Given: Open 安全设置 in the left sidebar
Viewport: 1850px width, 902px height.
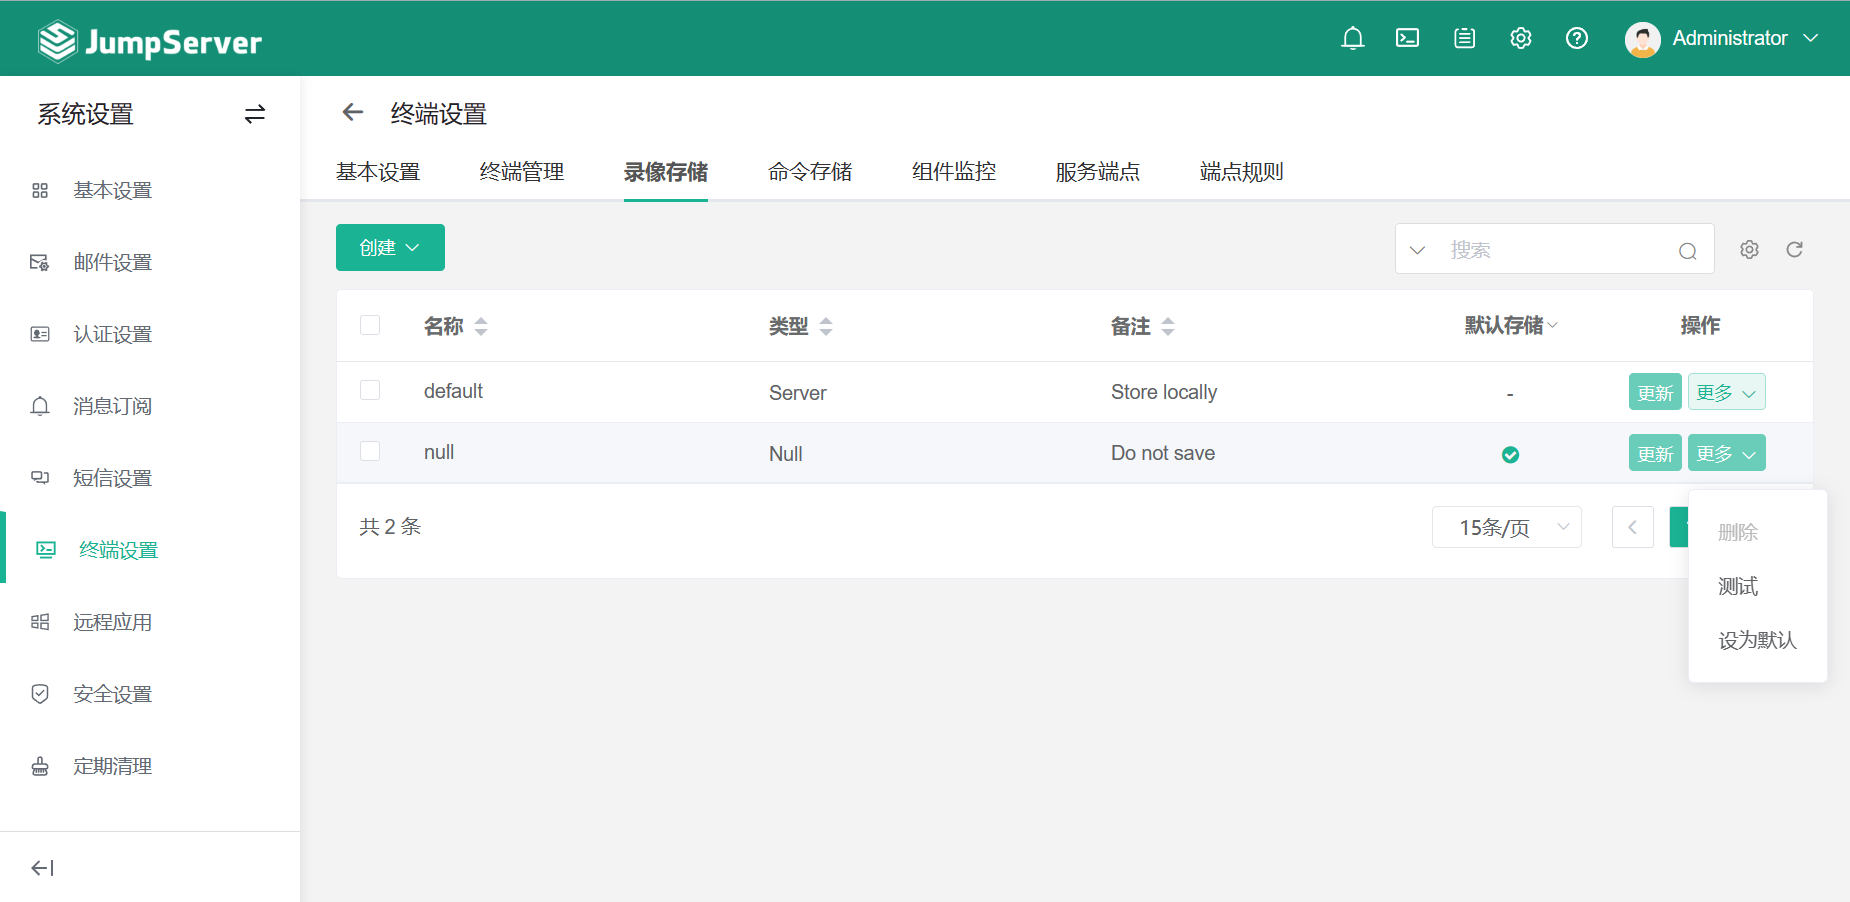Looking at the screenshot, I should (x=112, y=694).
